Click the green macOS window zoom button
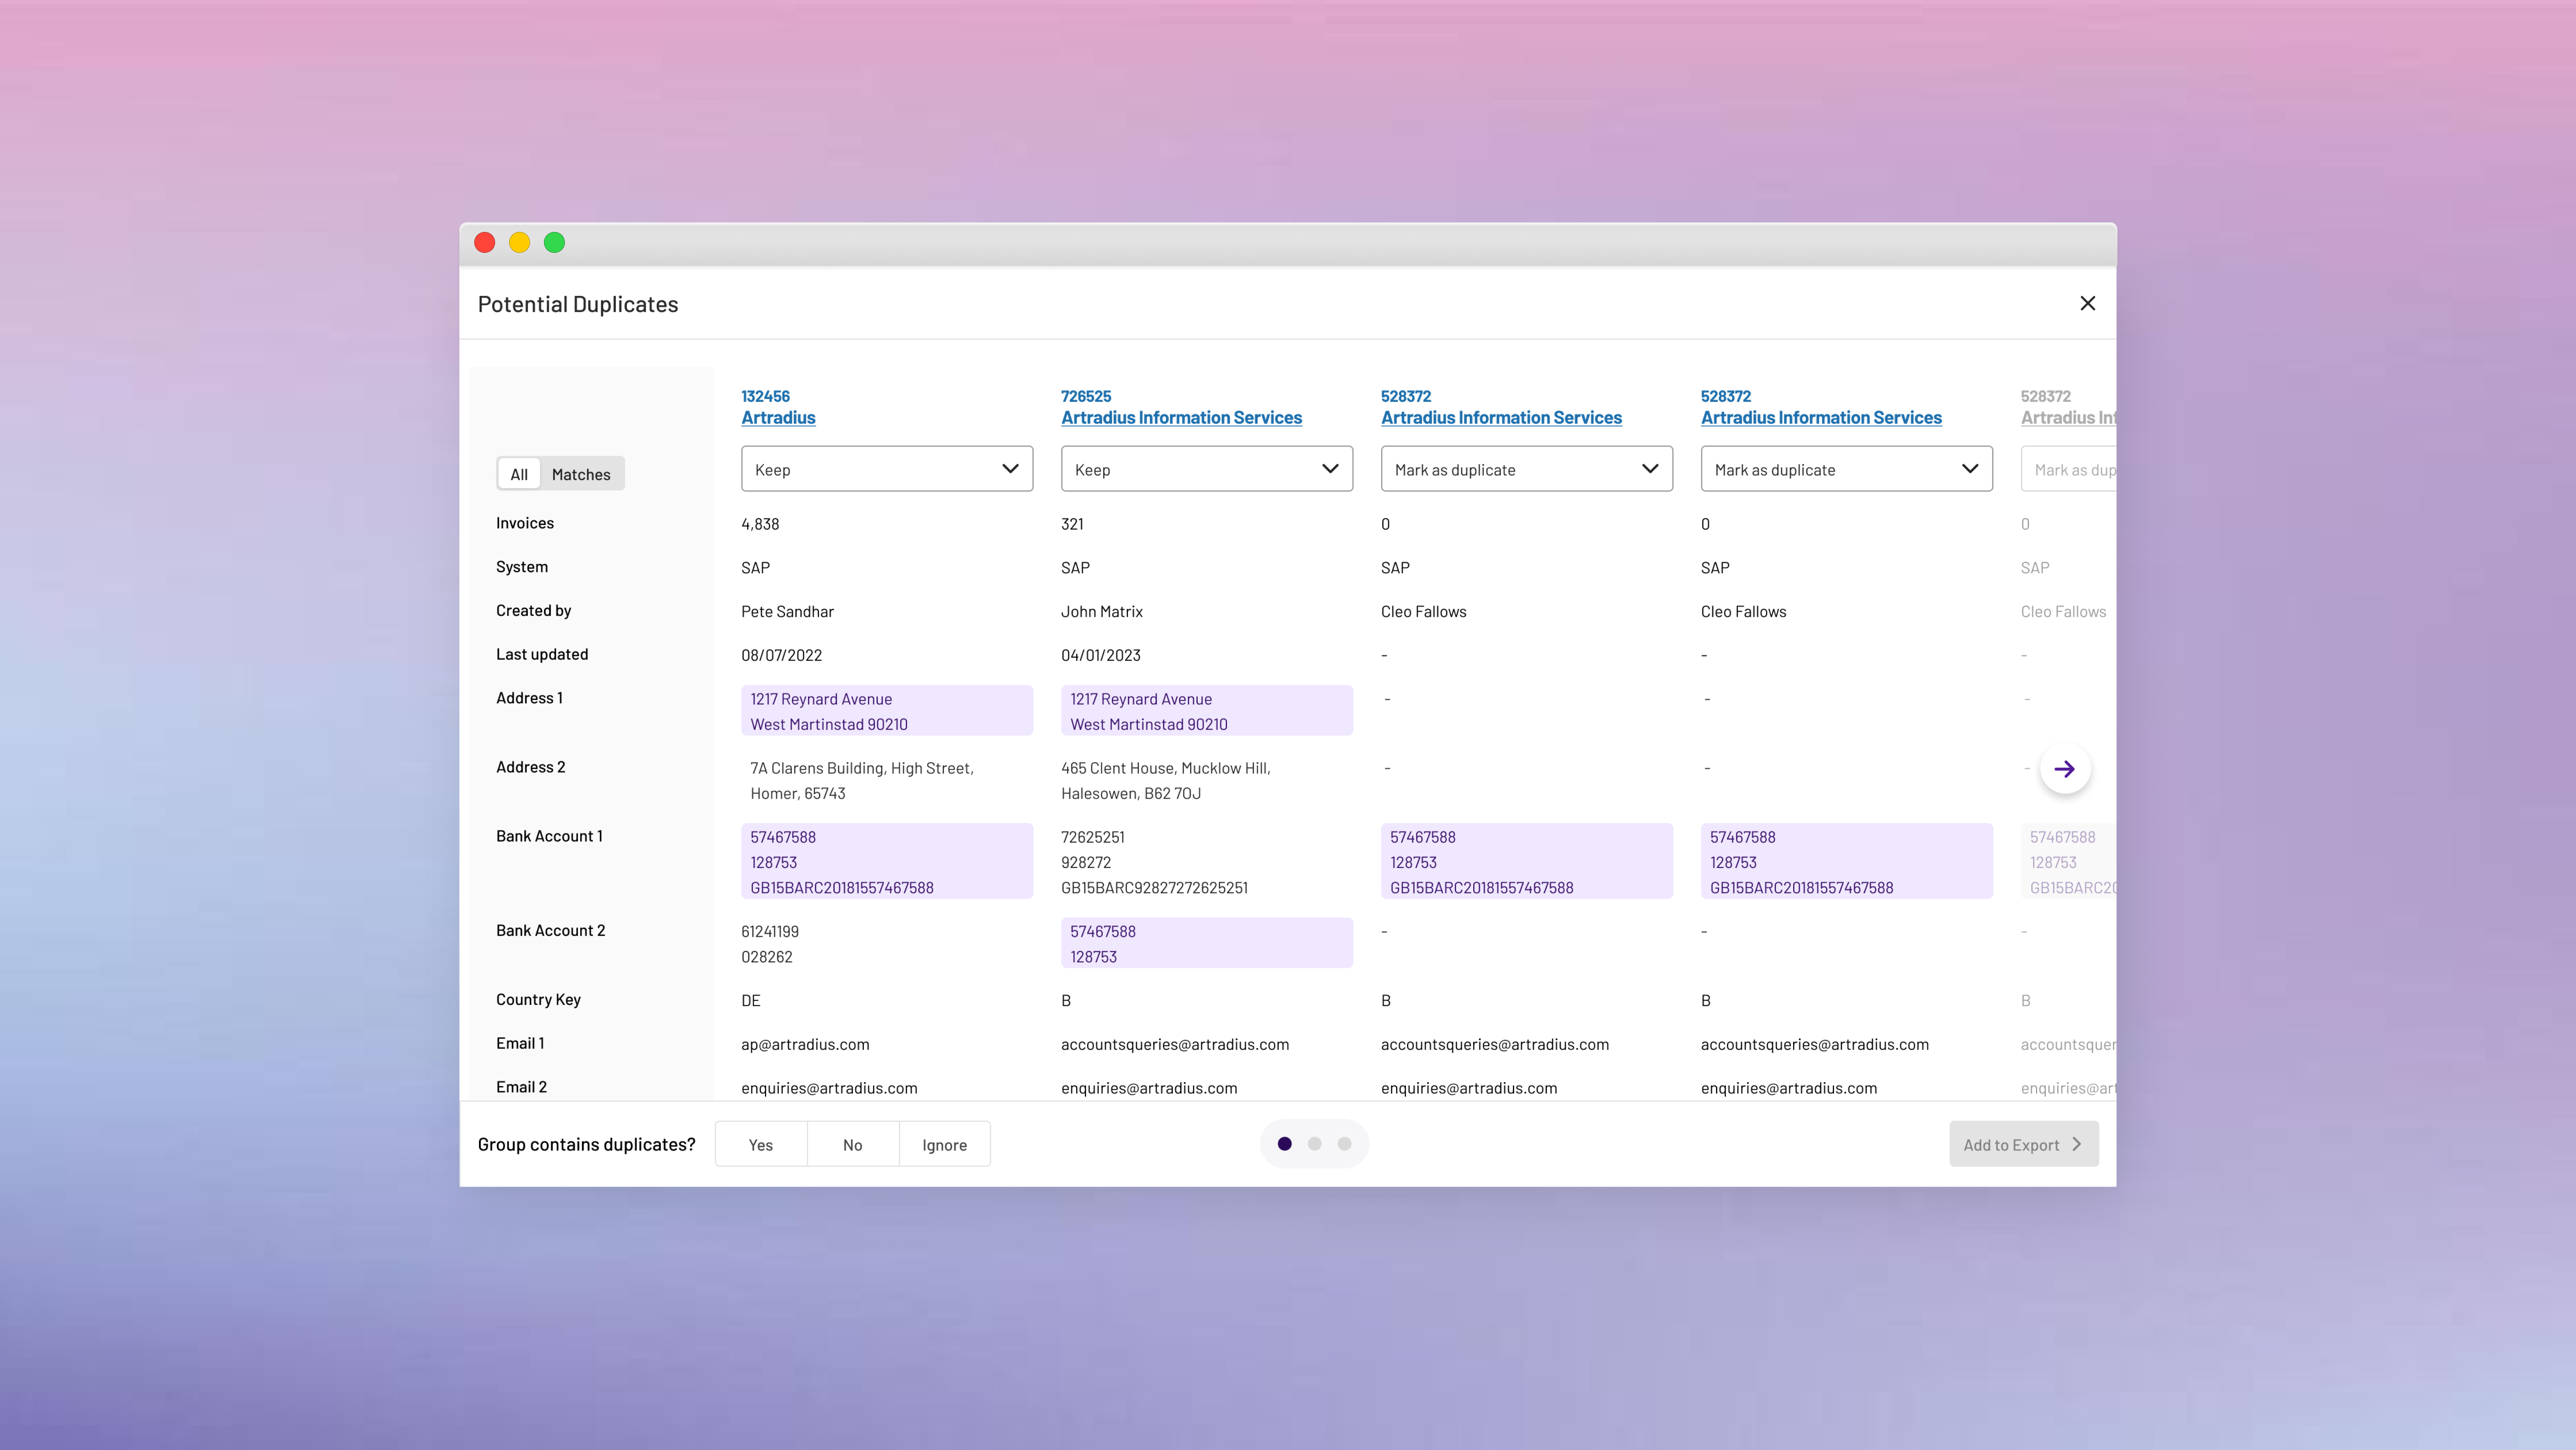 [554, 242]
